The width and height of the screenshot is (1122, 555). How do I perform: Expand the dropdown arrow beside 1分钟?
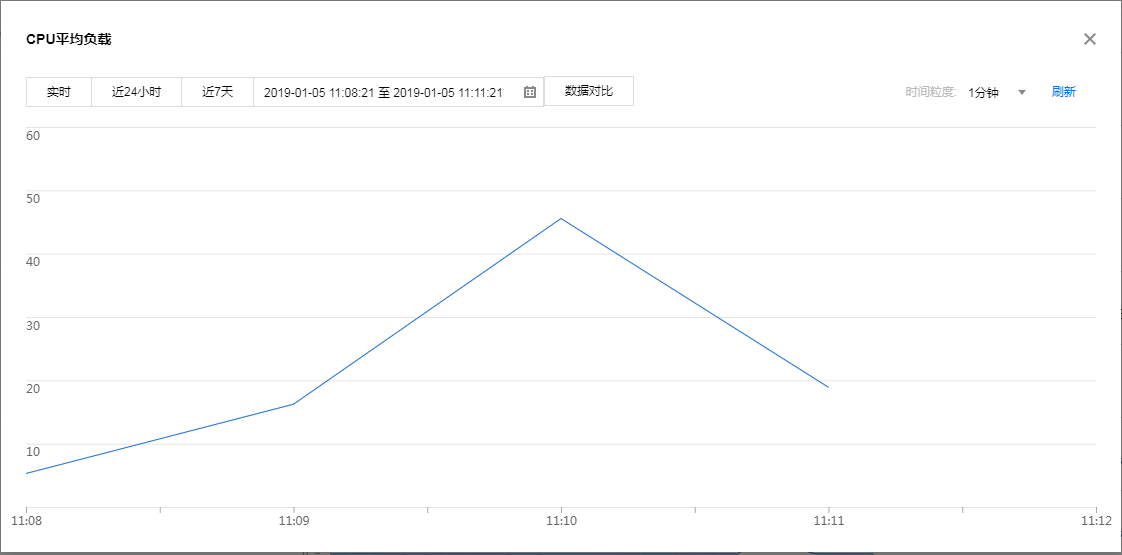pos(1022,92)
